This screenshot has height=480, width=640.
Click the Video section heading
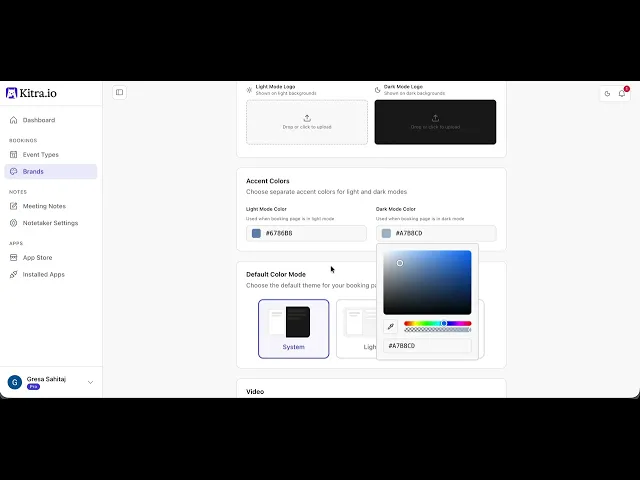(255, 391)
